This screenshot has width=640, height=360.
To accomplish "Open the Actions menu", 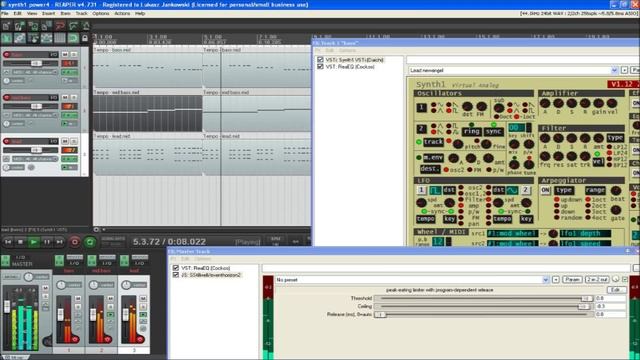I will pyautogui.click(x=122, y=13).
